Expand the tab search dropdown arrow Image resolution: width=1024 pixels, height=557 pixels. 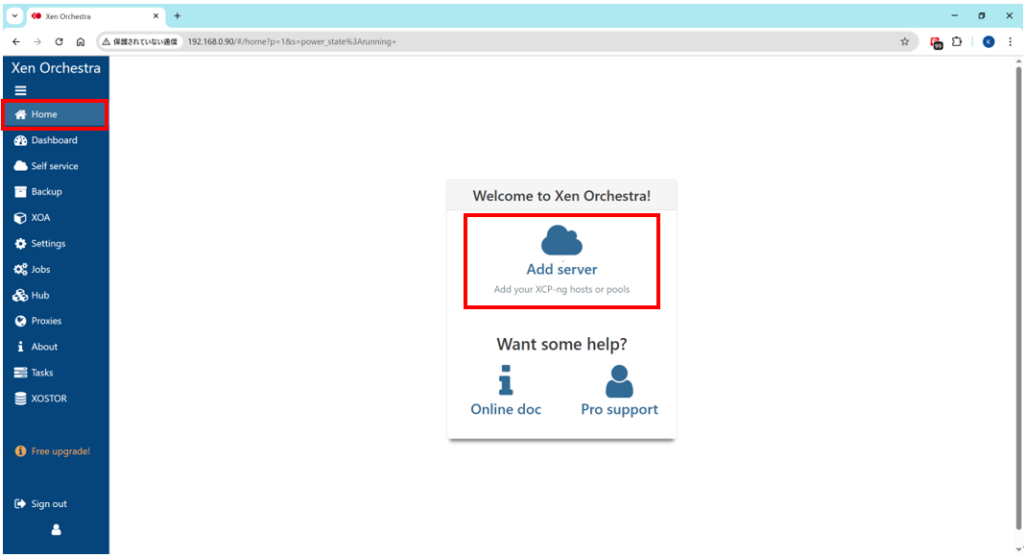[15, 16]
